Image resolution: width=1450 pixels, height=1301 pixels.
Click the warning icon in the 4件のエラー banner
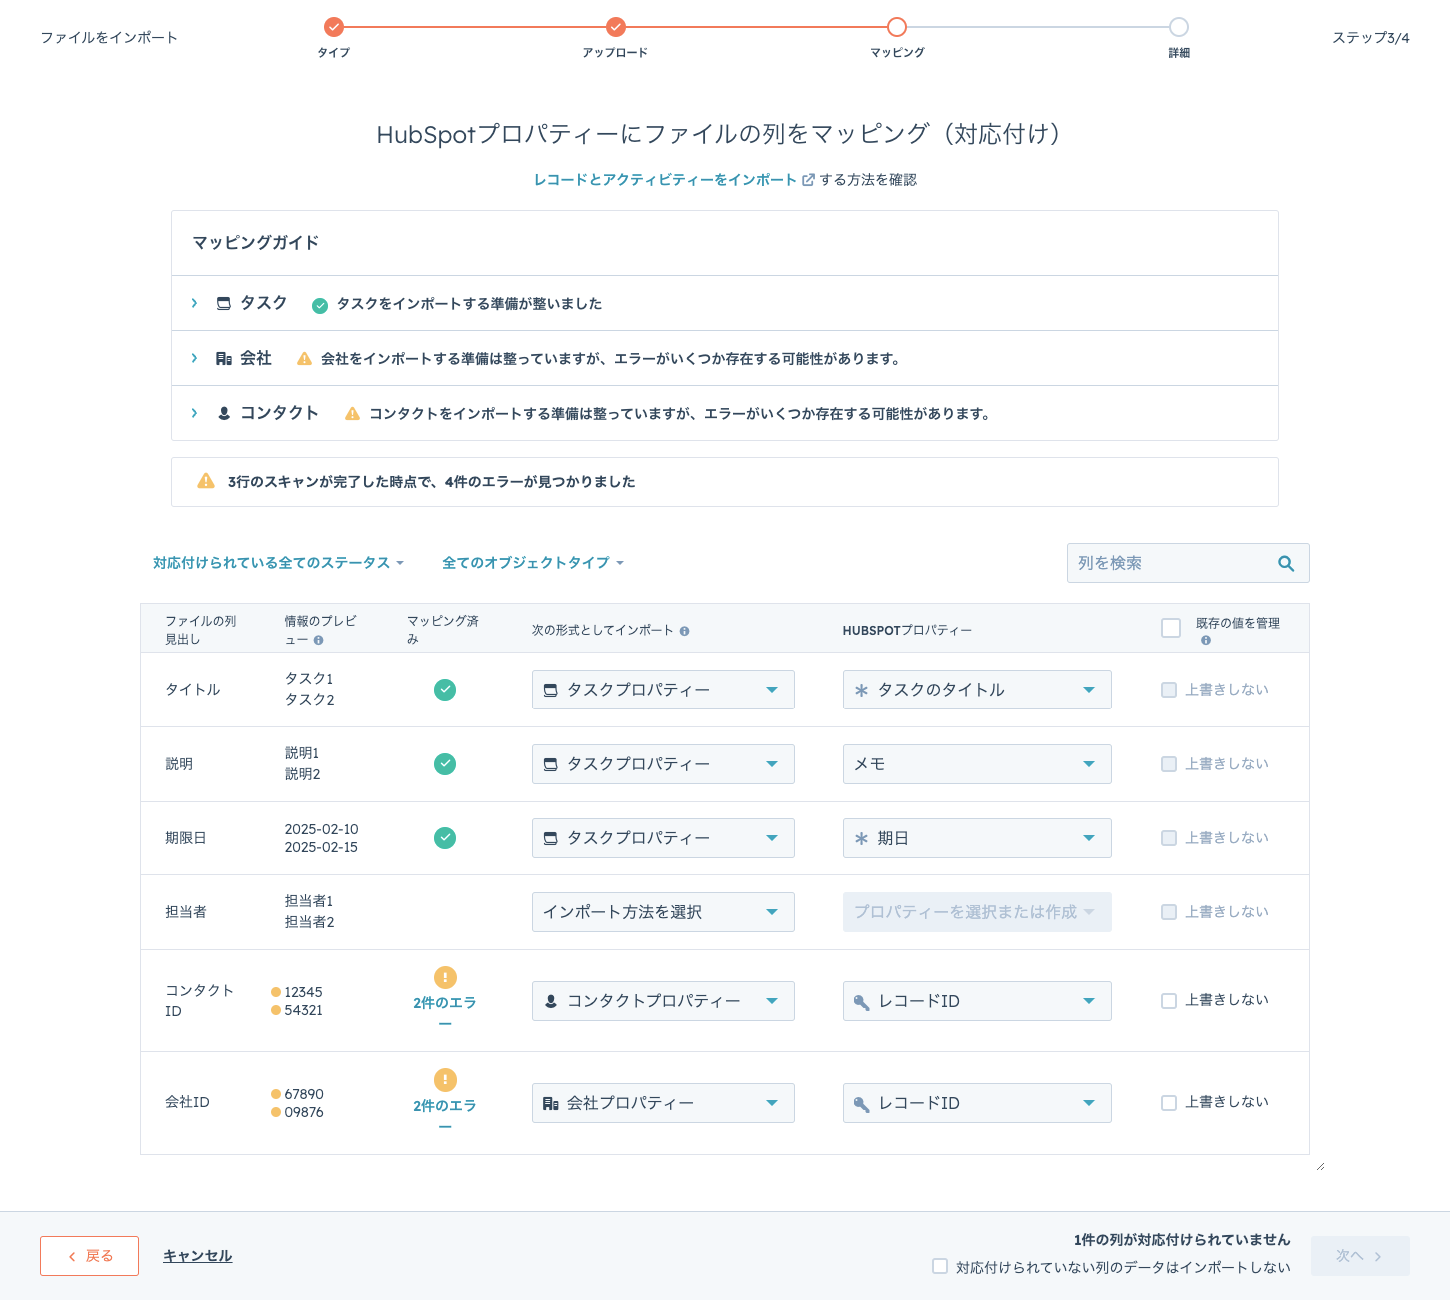coord(206,481)
